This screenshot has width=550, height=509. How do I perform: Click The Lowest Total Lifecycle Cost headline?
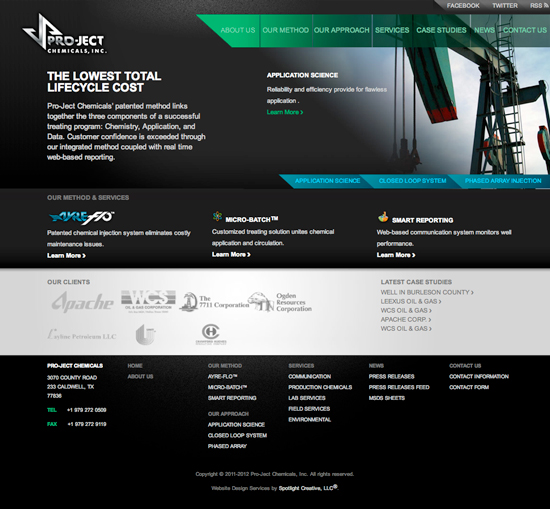click(x=104, y=82)
